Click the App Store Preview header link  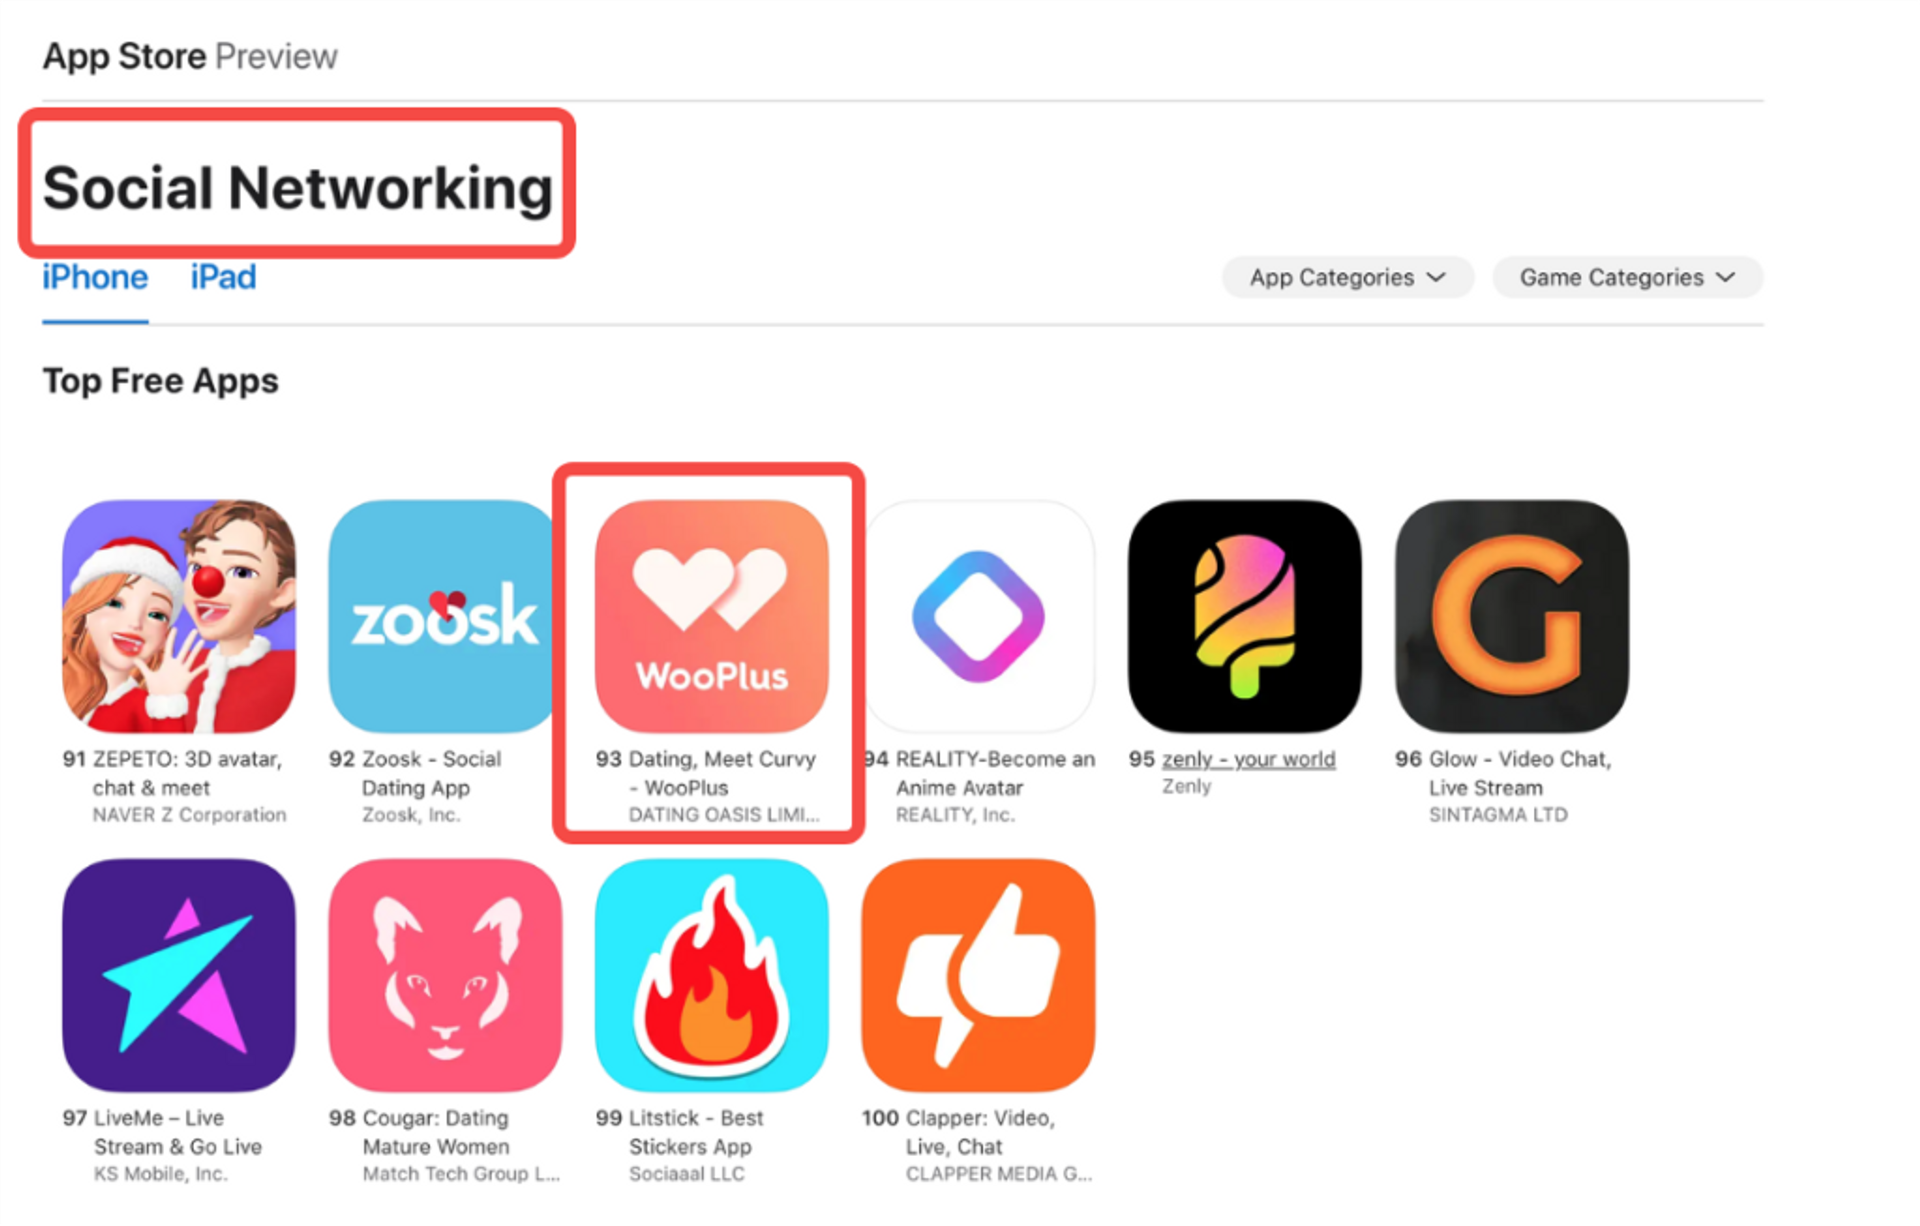[x=190, y=56]
